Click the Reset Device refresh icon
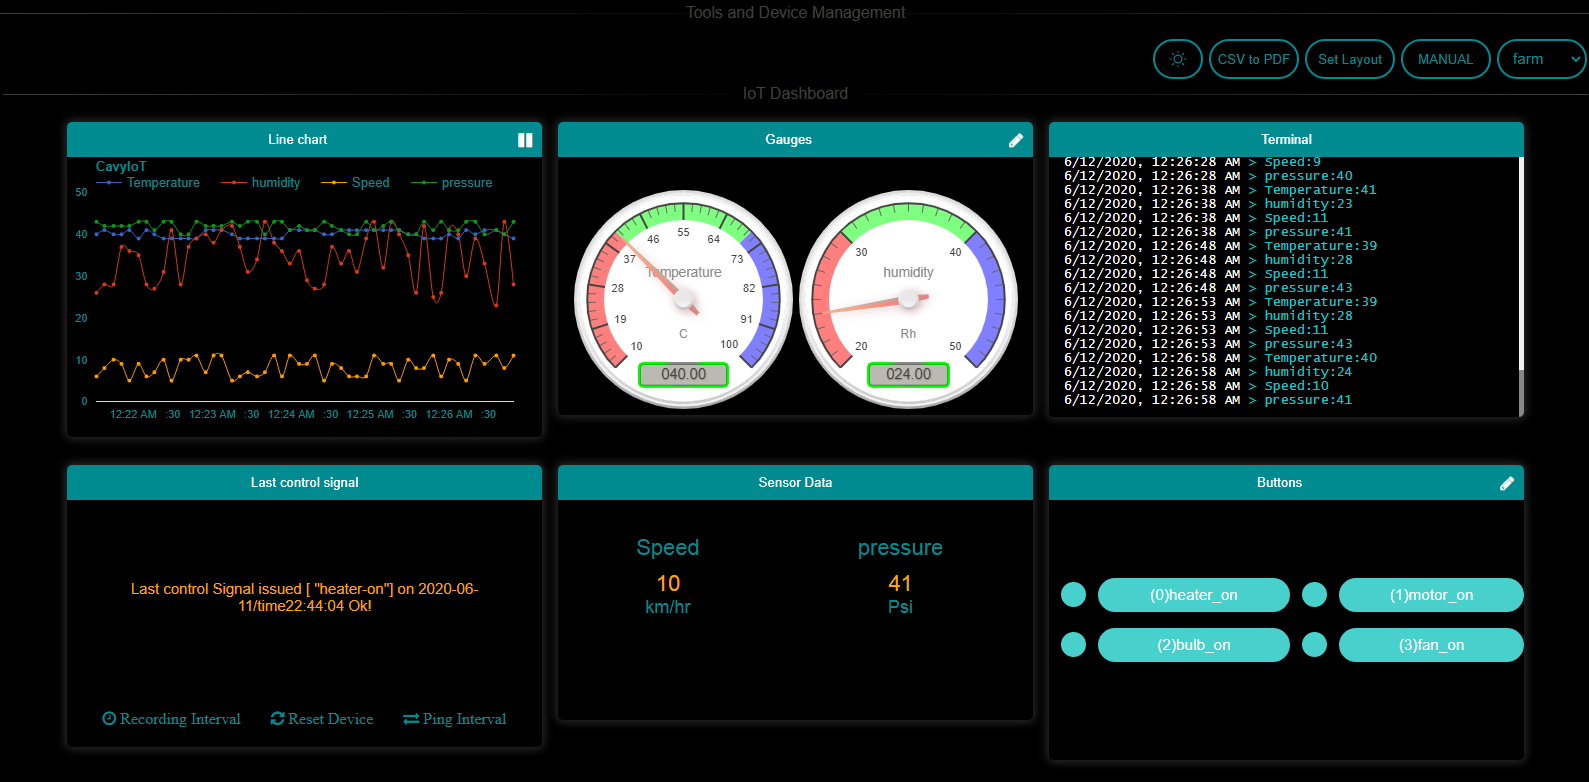 pyautogui.click(x=277, y=719)
